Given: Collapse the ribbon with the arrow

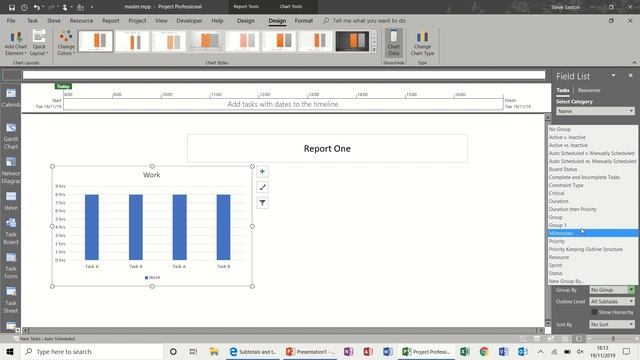Looking at the screenshot, I should point(634,62).
